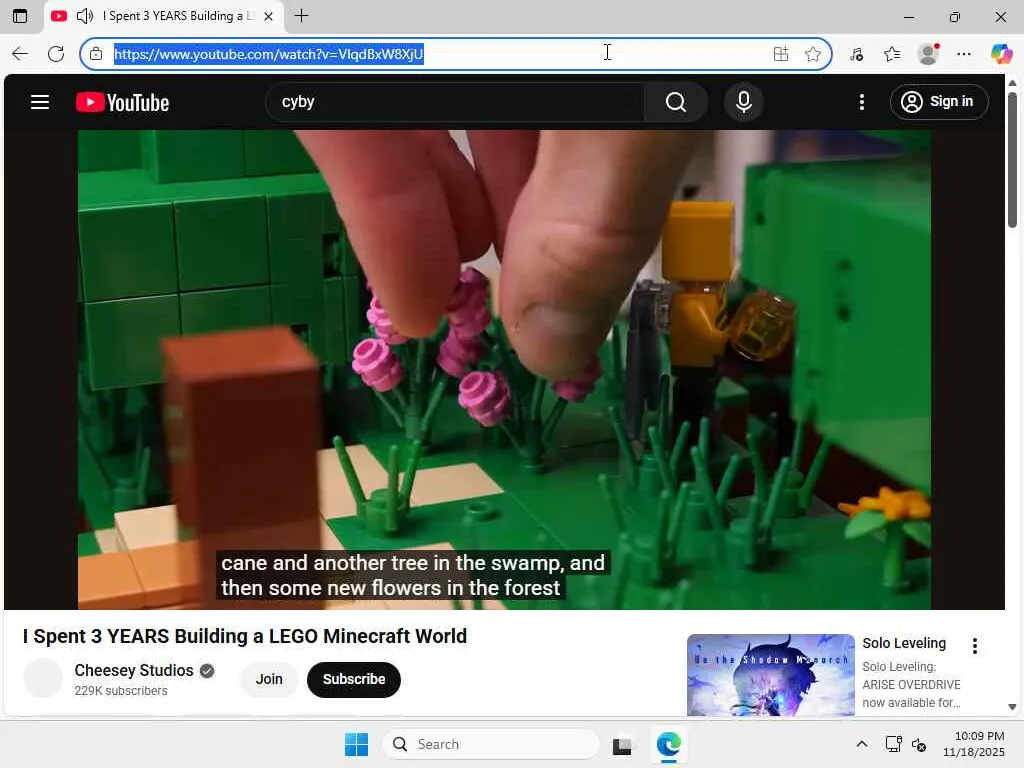Open Cheesey Studios channel name
Viewport: 1024px width, 768px height.
pyautogui.click(x=134, y=670)
